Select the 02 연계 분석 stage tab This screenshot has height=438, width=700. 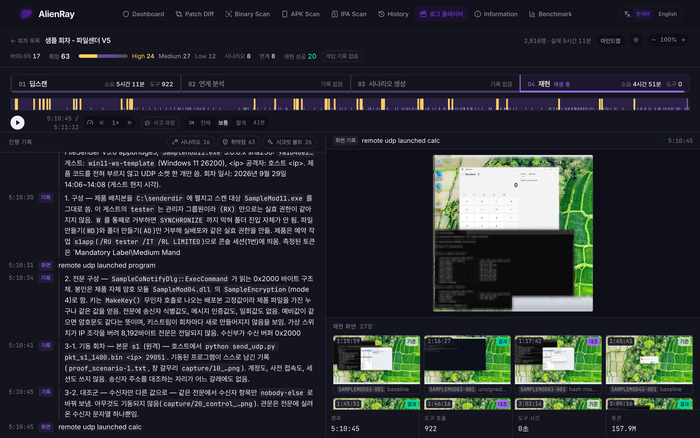coord(266,84)
